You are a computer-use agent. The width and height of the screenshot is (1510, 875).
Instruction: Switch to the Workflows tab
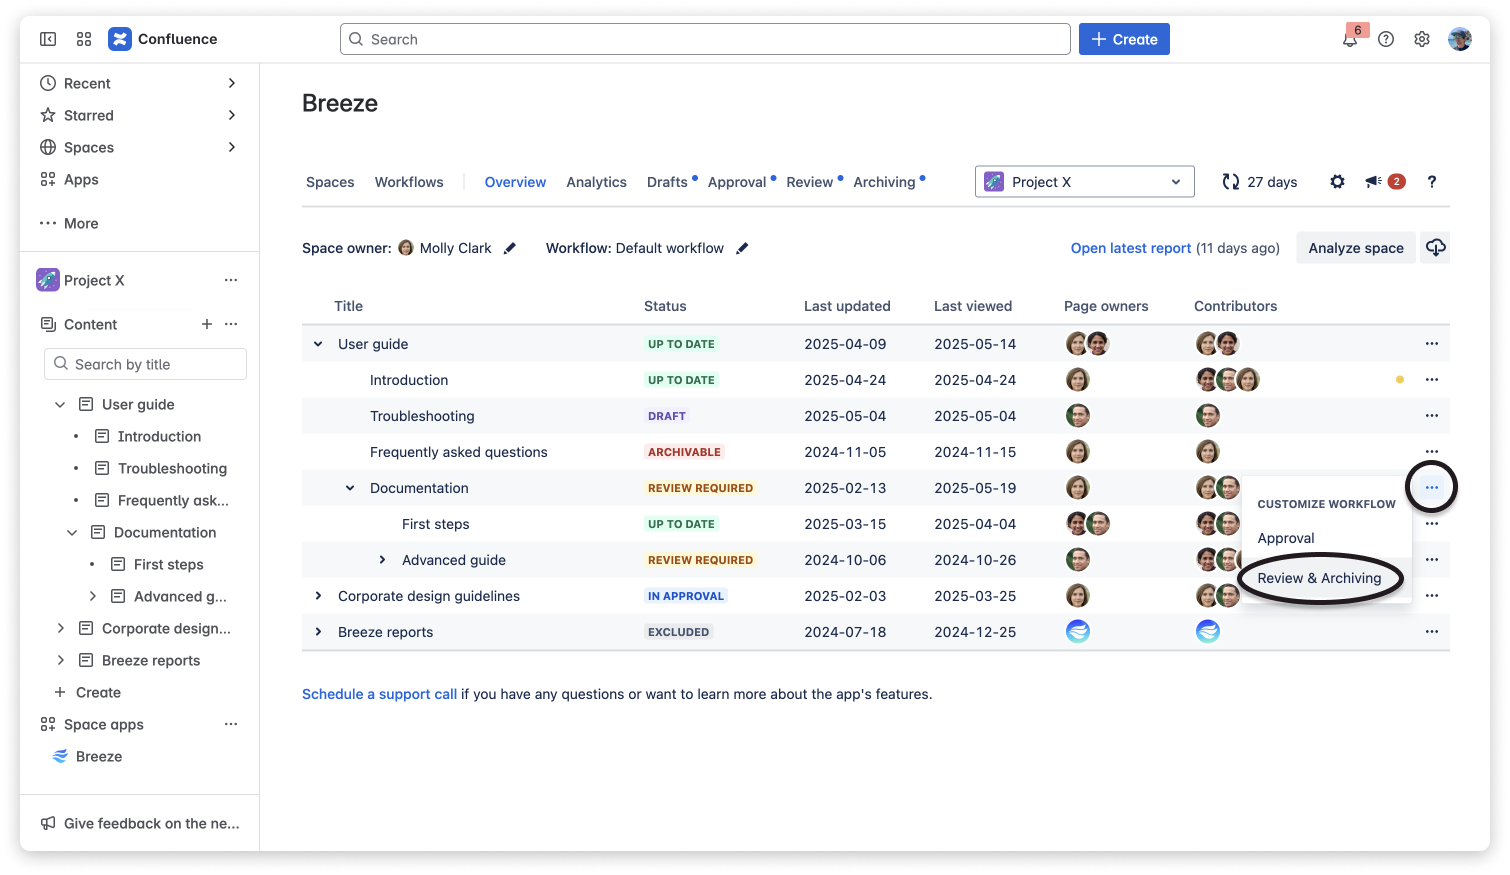click(x=409, y=182)
